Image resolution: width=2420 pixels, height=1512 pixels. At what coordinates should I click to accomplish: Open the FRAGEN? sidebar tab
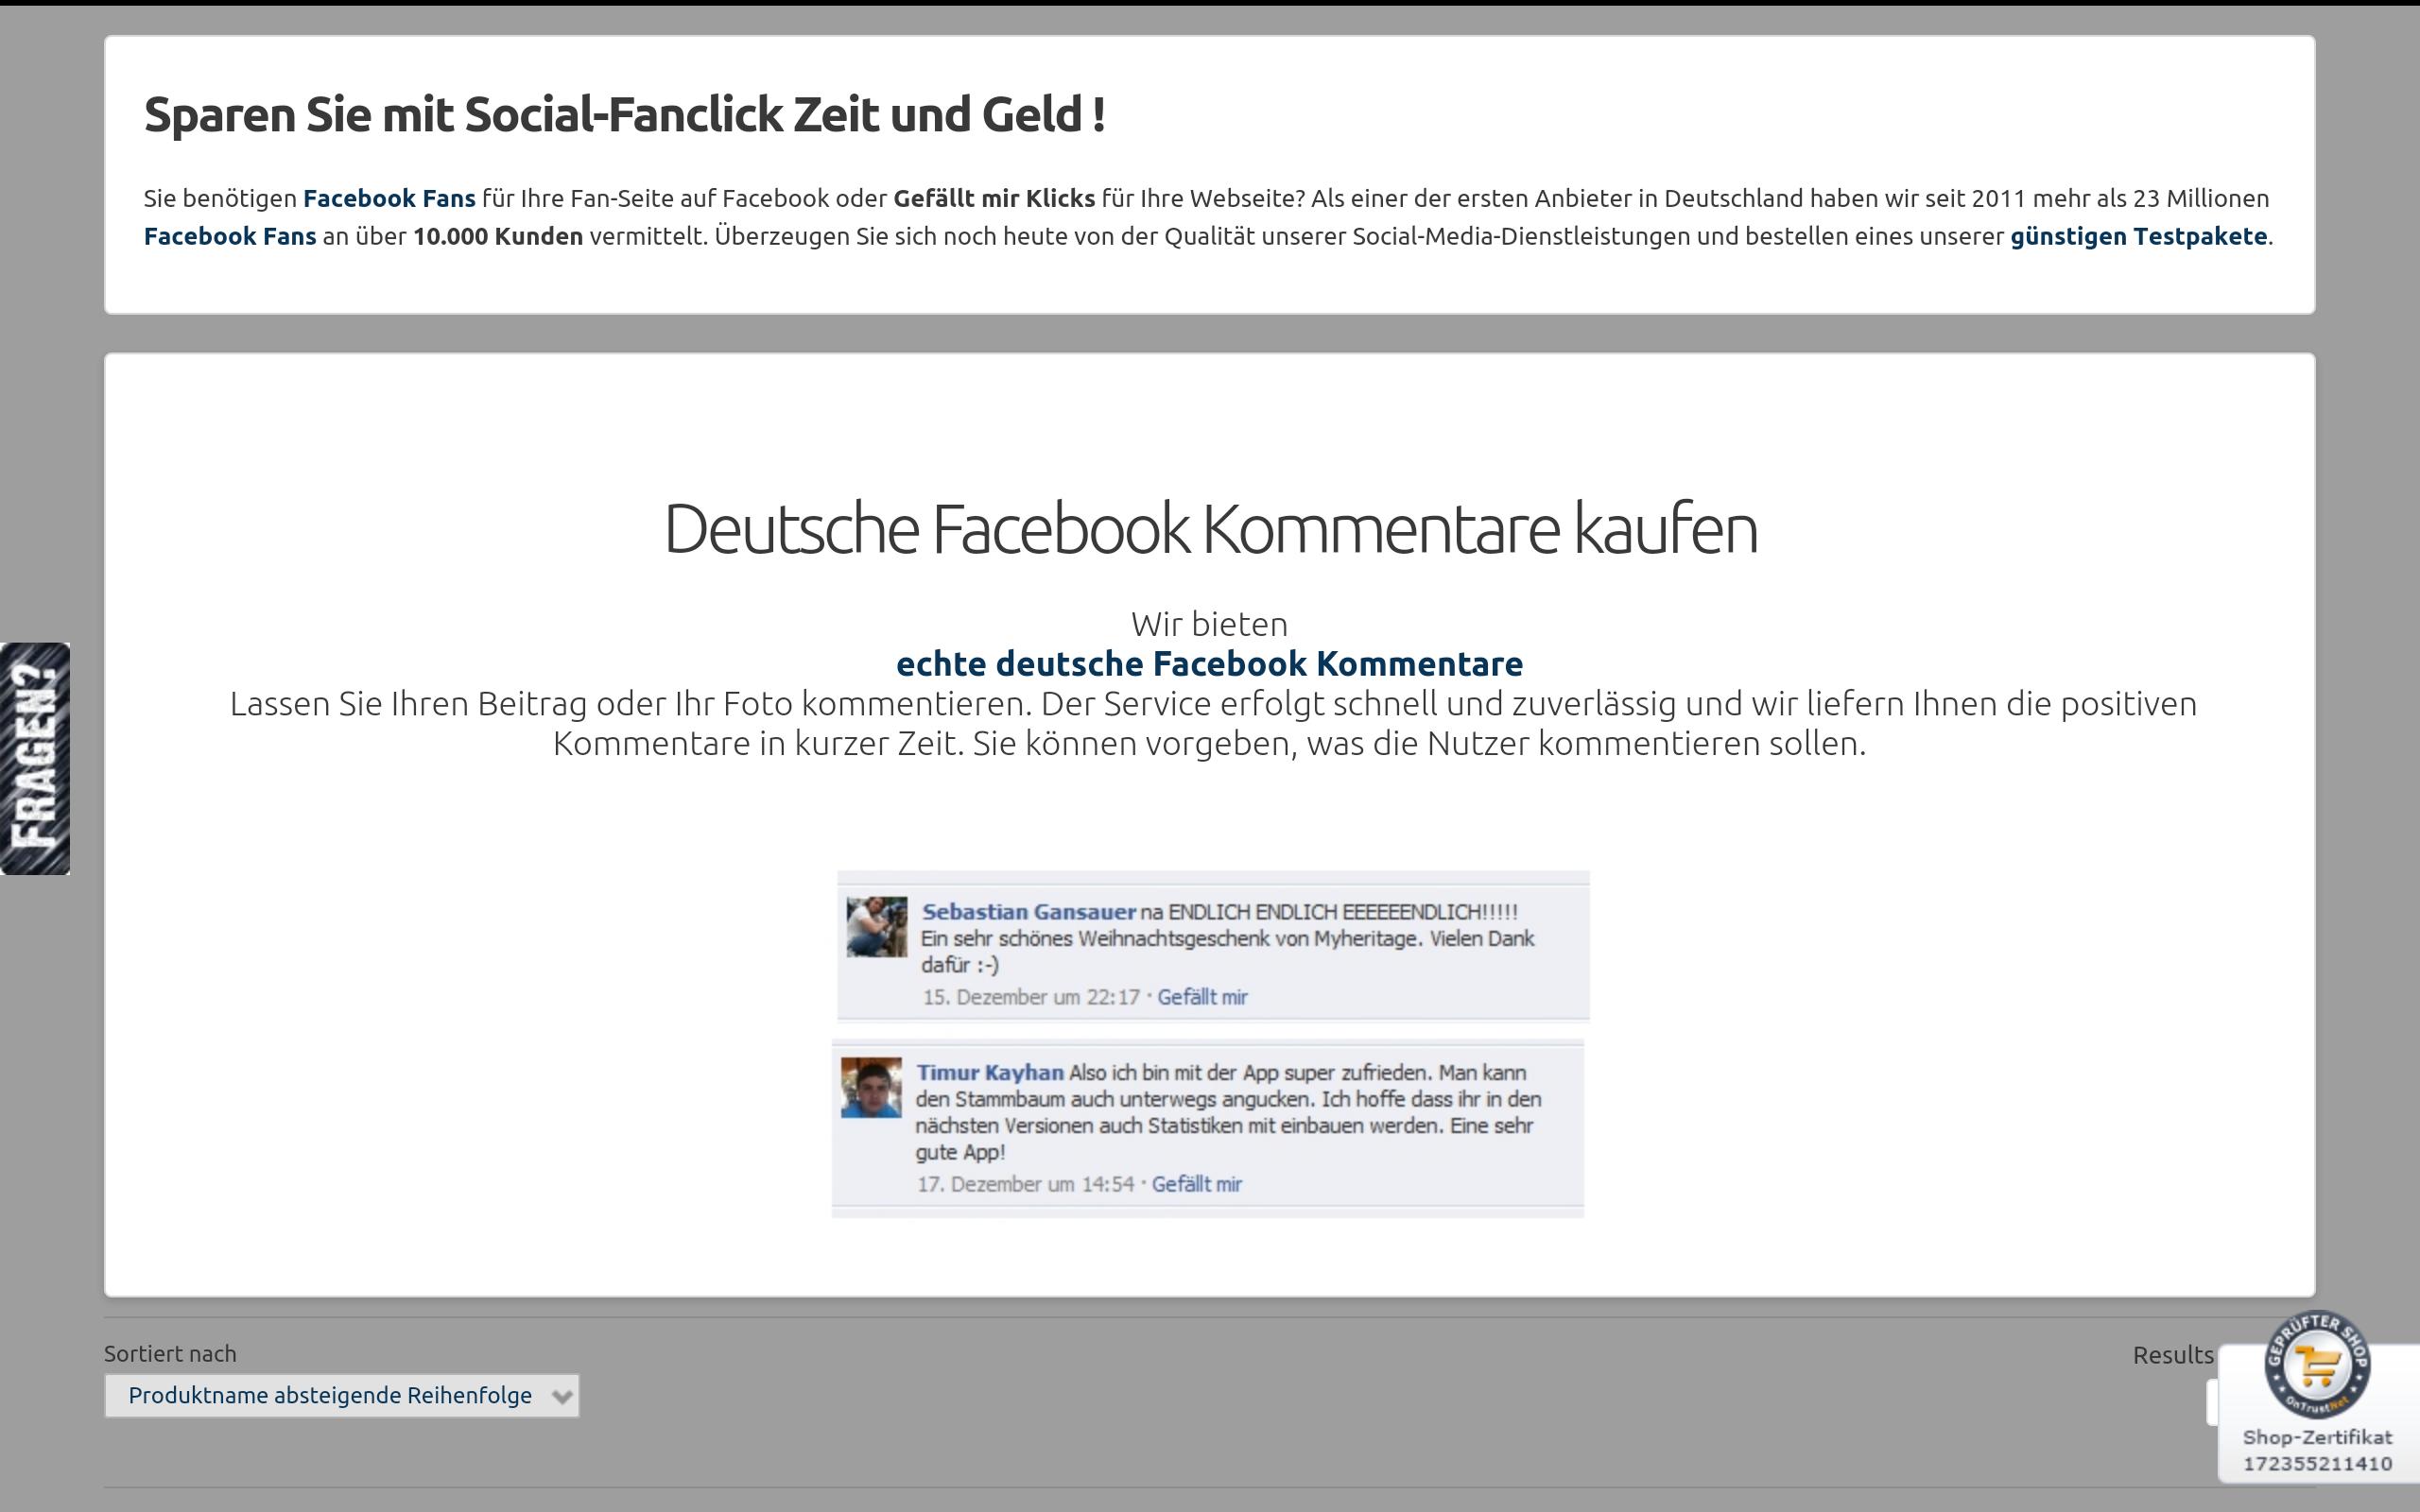pos(35,758)
